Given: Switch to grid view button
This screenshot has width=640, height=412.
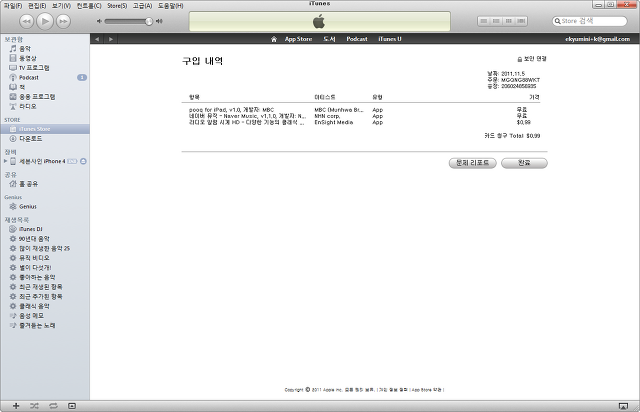Looking at the screenshot, I should click(x=509, y=21).
